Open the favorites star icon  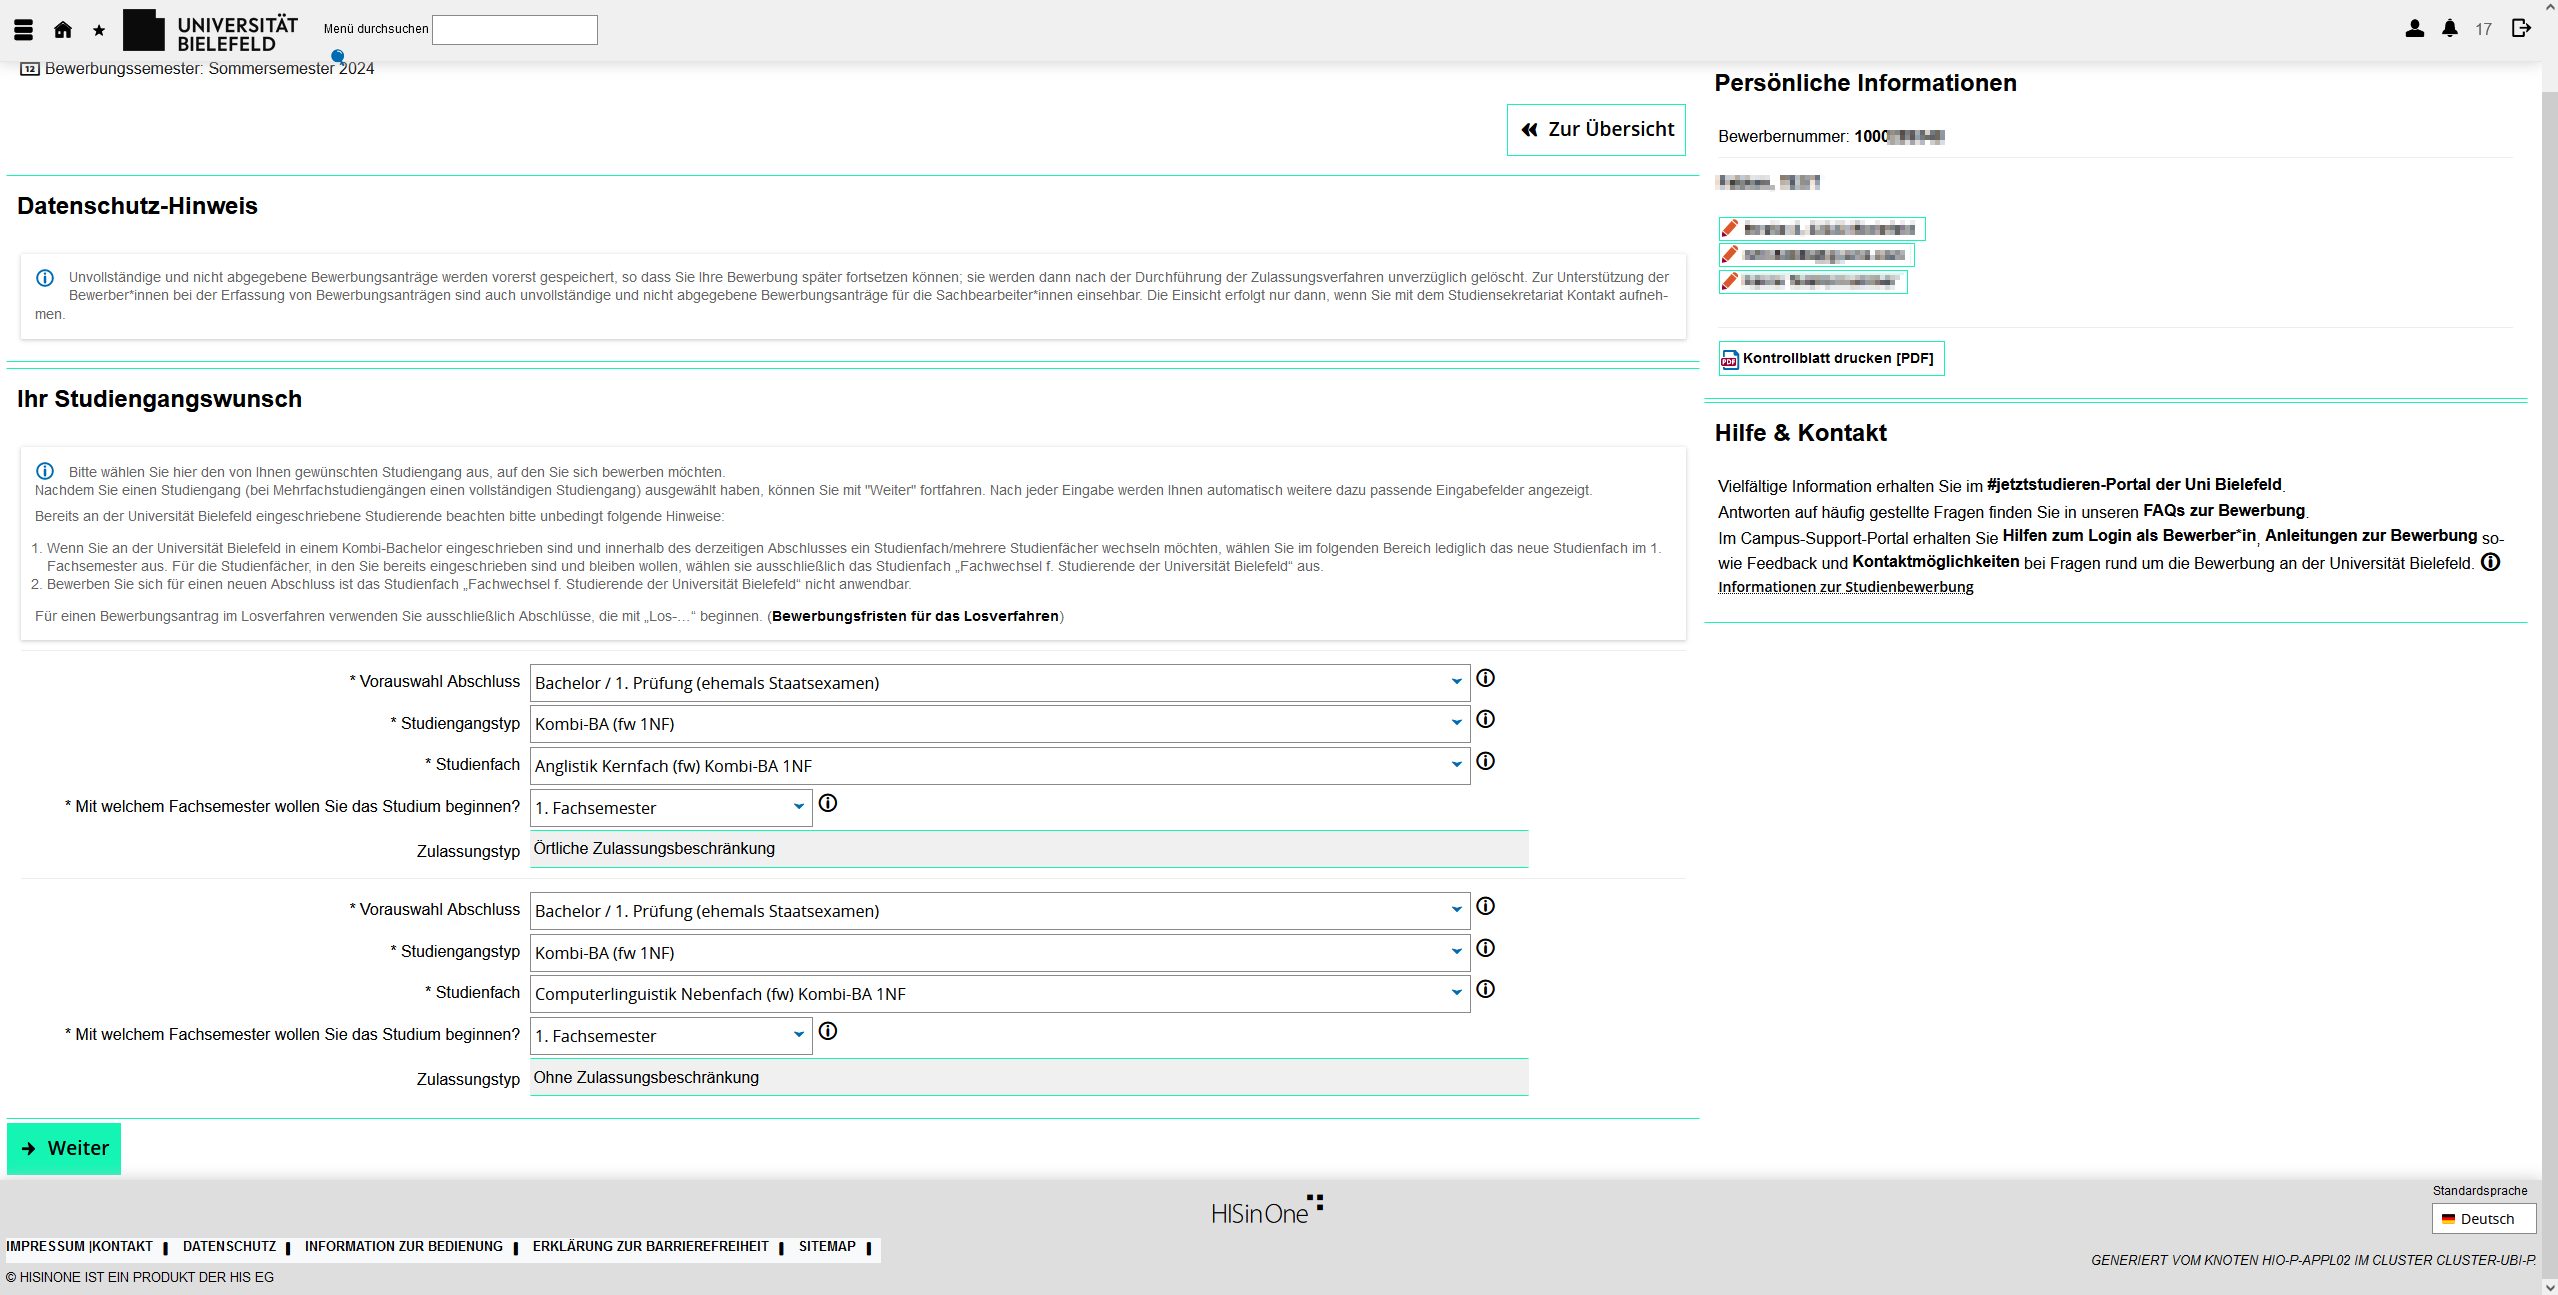tap(99, 31)
